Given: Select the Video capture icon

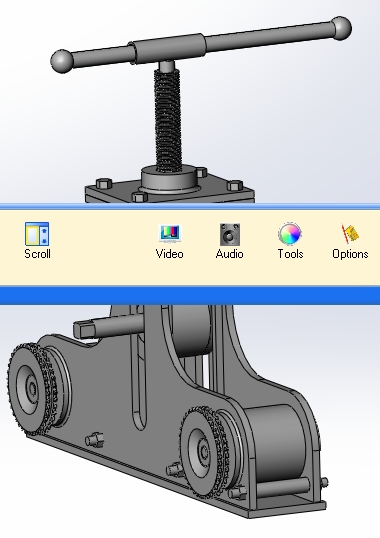Looking at the screenshot, I should [x=170, y=234].
